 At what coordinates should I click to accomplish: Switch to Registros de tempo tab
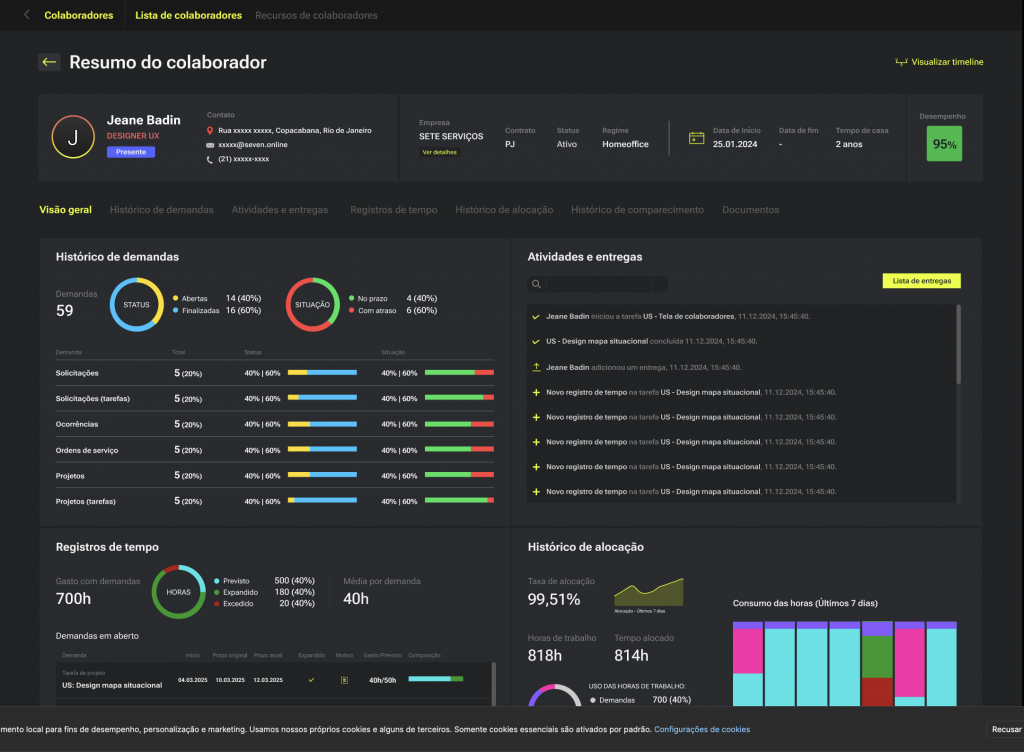(x=394, y=210)
